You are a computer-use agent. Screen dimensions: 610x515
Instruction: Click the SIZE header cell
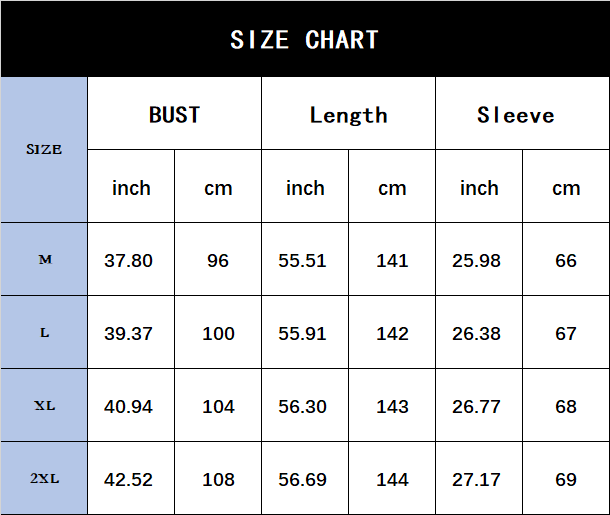[x=44, y=150]
